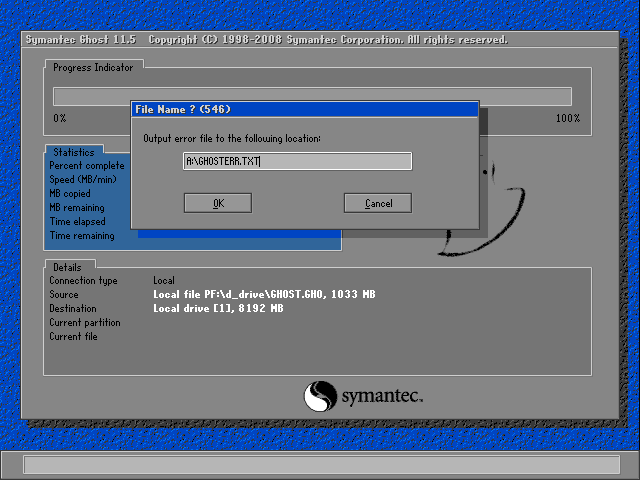
Task: Click the 'Source' label in Details
Action: pyautogui.click(x=64, y=294)
